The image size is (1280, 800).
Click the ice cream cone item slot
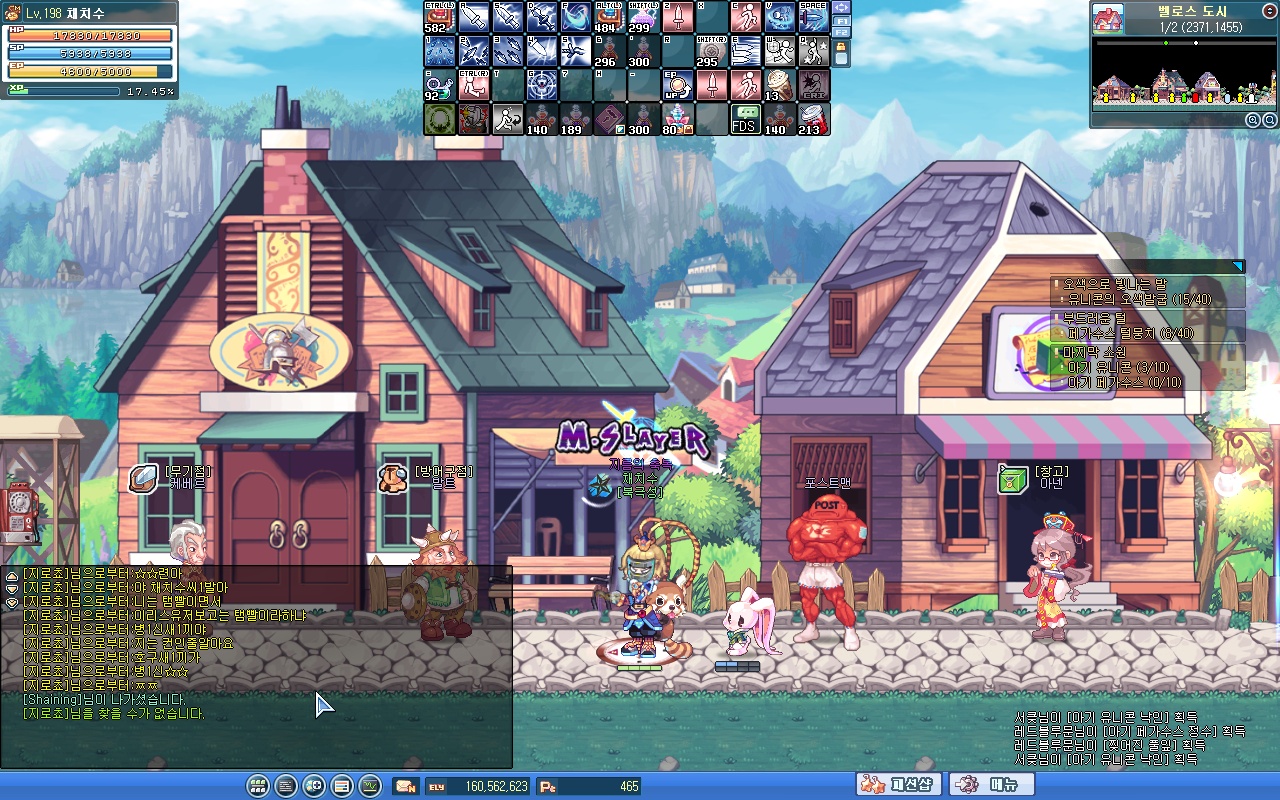(779, 85)
